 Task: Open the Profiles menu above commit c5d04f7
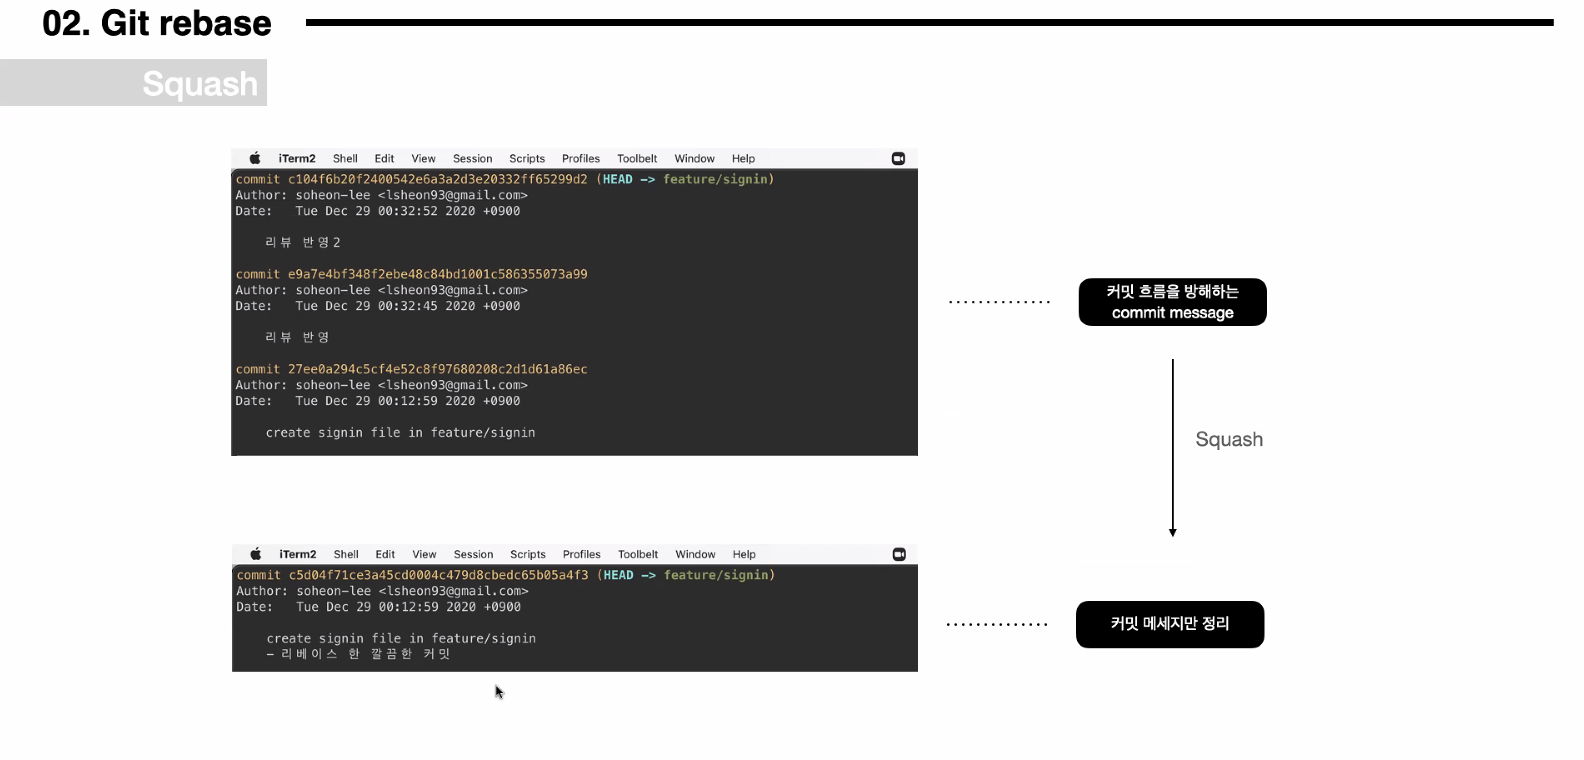(582, 554)
